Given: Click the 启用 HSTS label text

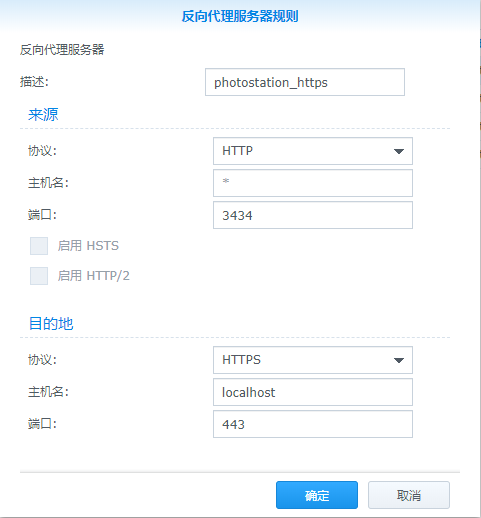Looking at the screenshot, I should (x=88, y=246).
